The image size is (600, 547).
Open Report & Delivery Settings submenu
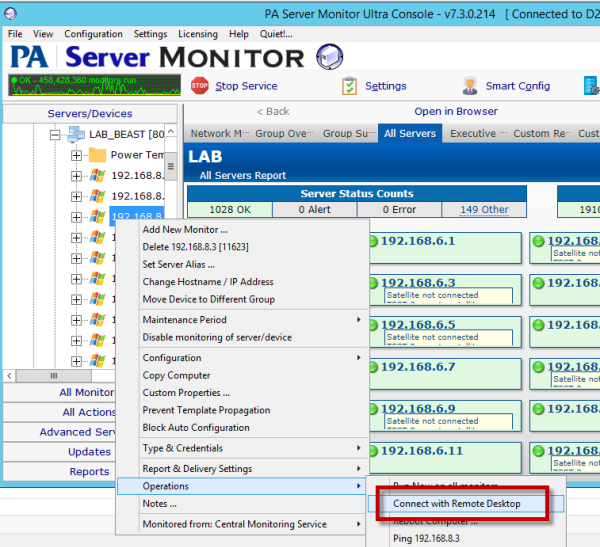[x=251, y=469]
